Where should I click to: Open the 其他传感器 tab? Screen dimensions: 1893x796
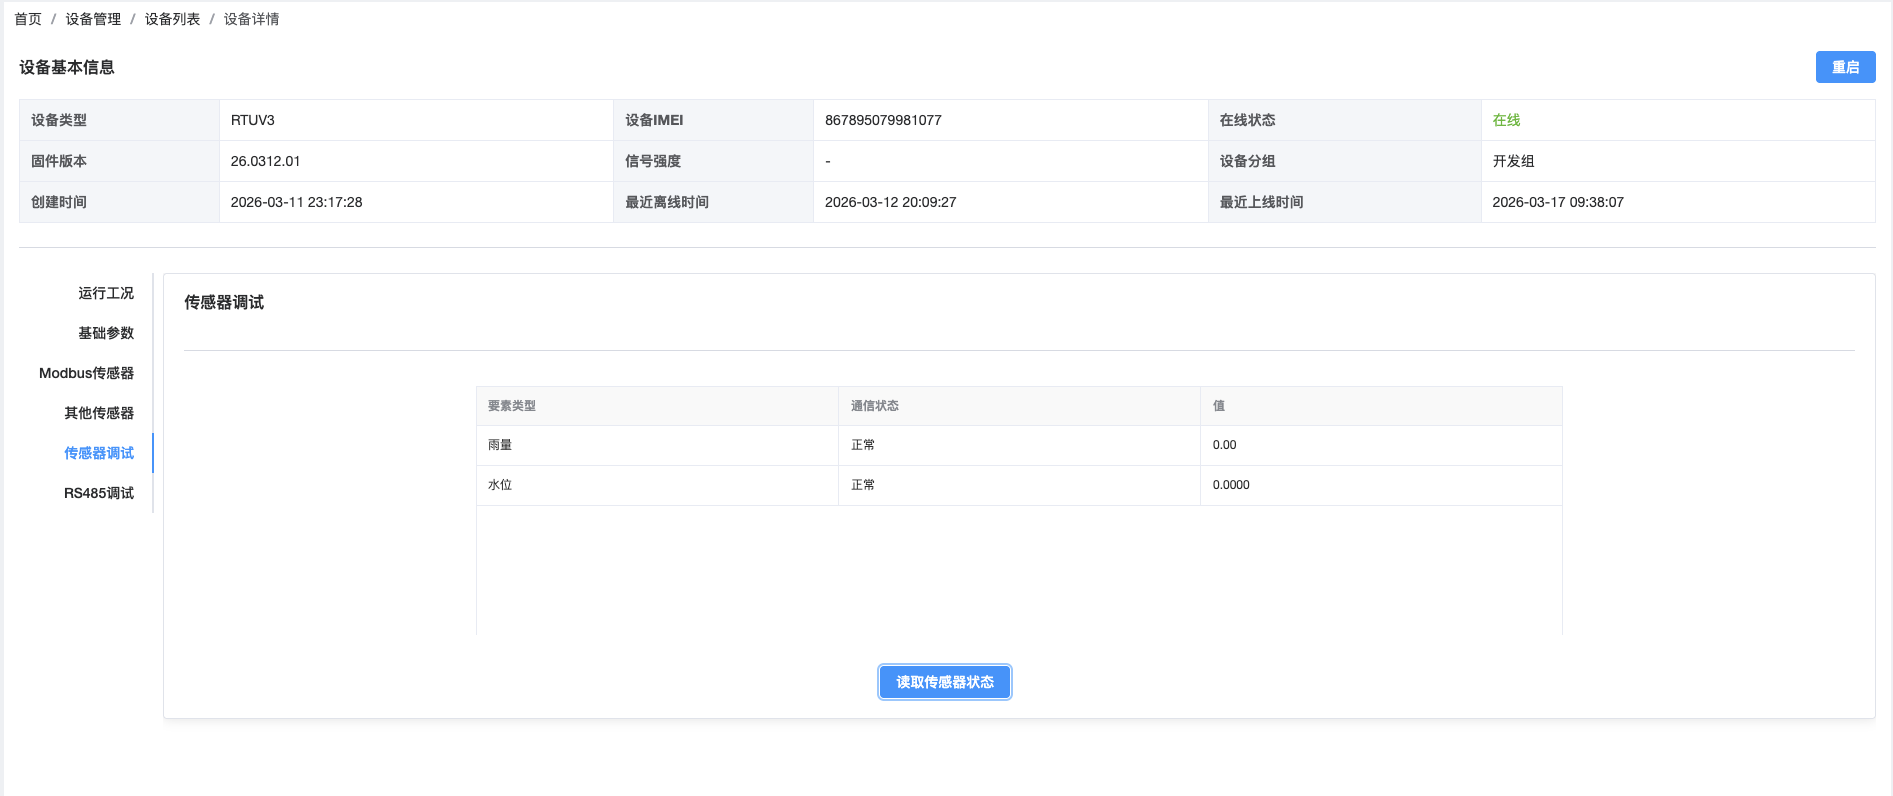point(98,413)
